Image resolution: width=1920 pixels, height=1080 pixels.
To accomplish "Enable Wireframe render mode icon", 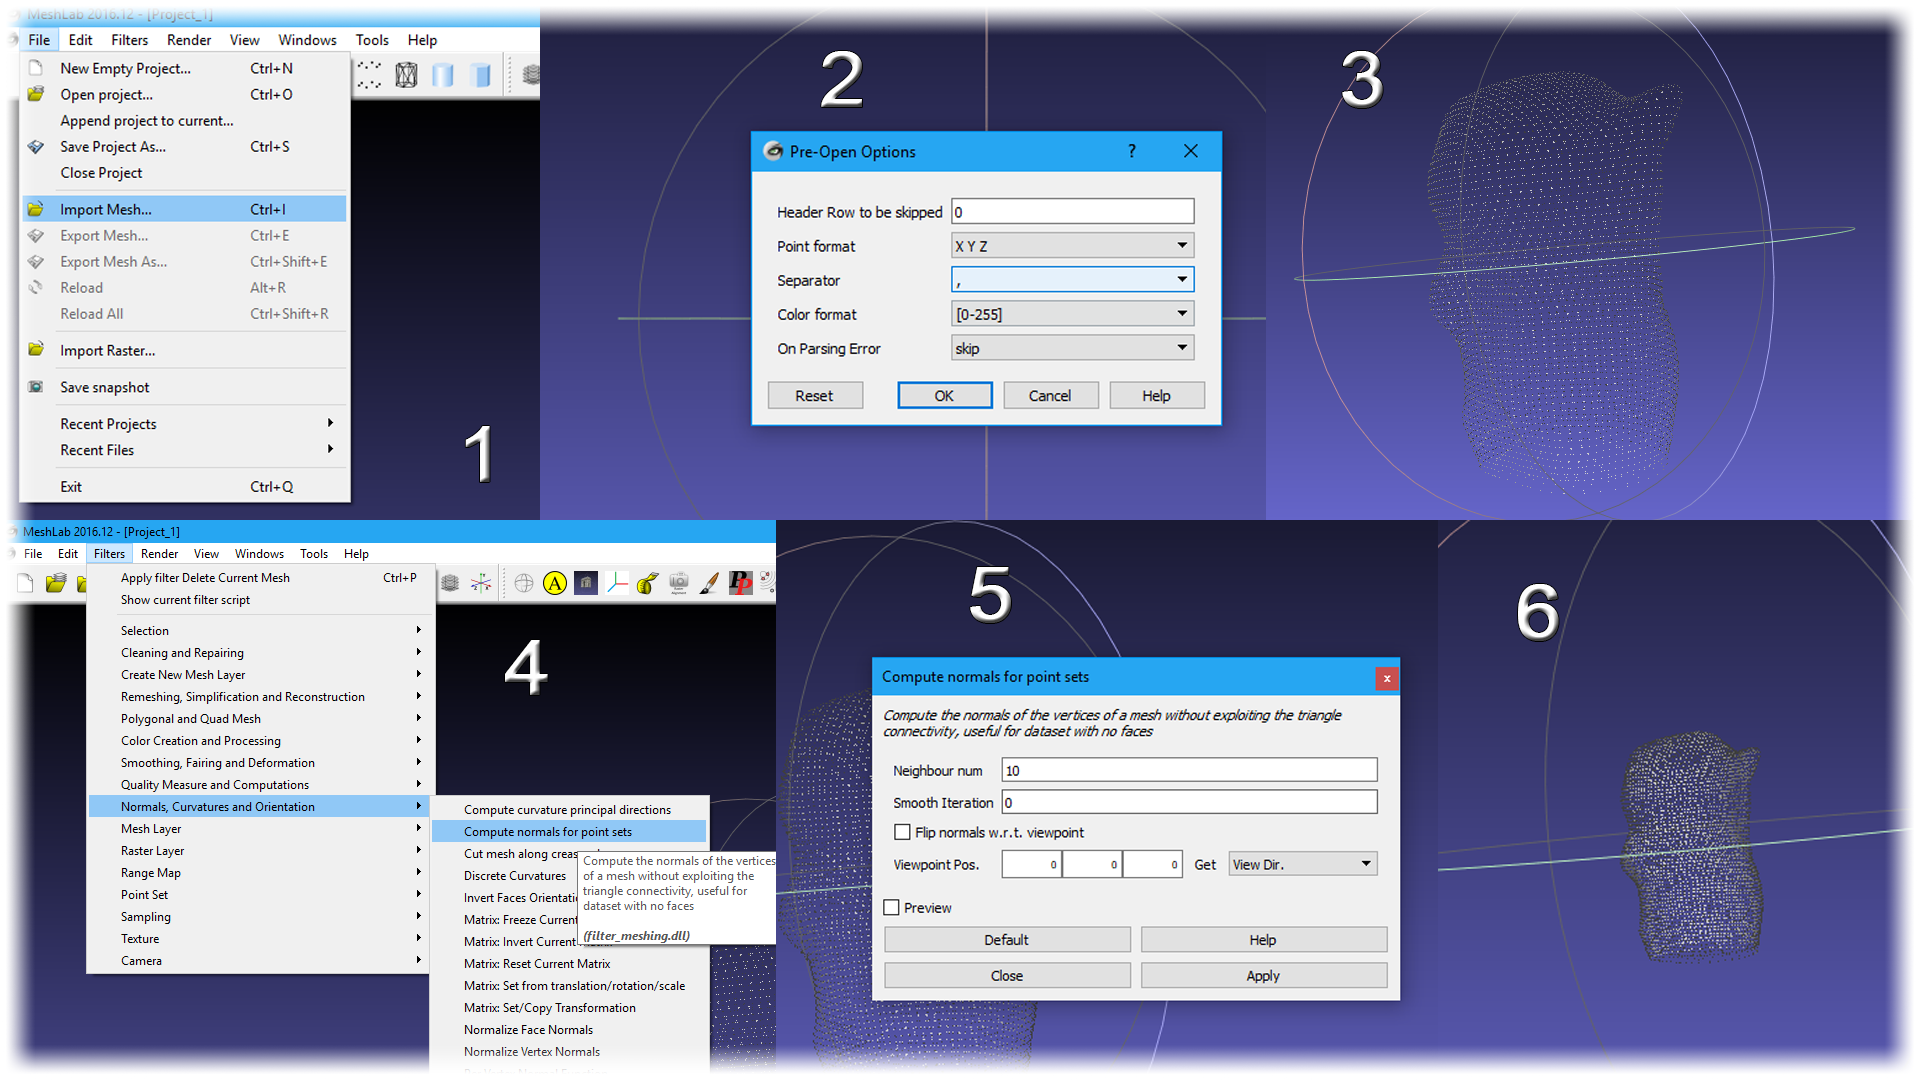I will click(x=406, y=75).
